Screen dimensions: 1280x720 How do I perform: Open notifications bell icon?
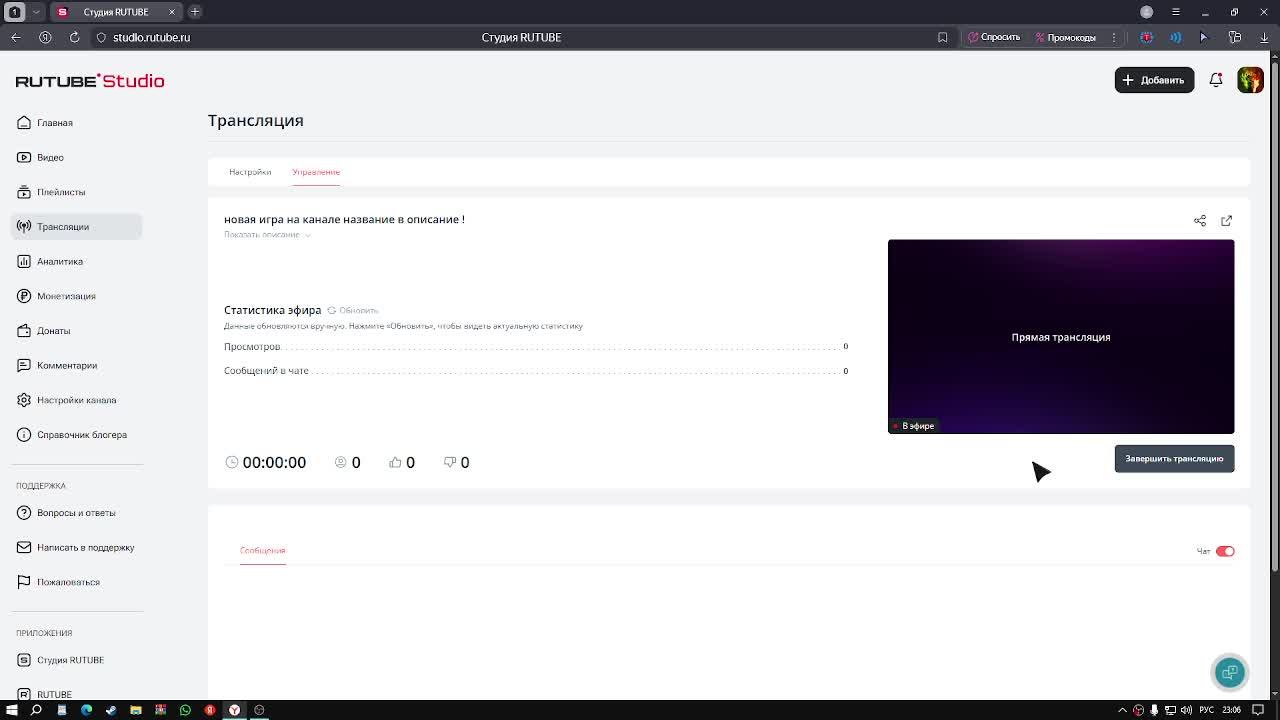click(1216, 80)
